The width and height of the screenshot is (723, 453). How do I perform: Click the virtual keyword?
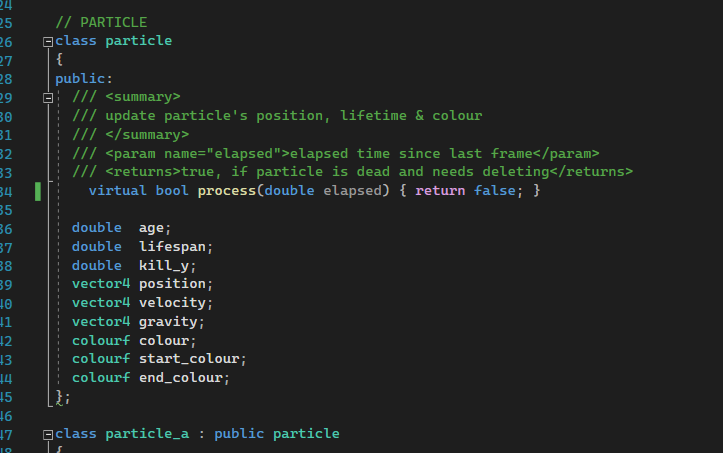click(x=117, y=191)
